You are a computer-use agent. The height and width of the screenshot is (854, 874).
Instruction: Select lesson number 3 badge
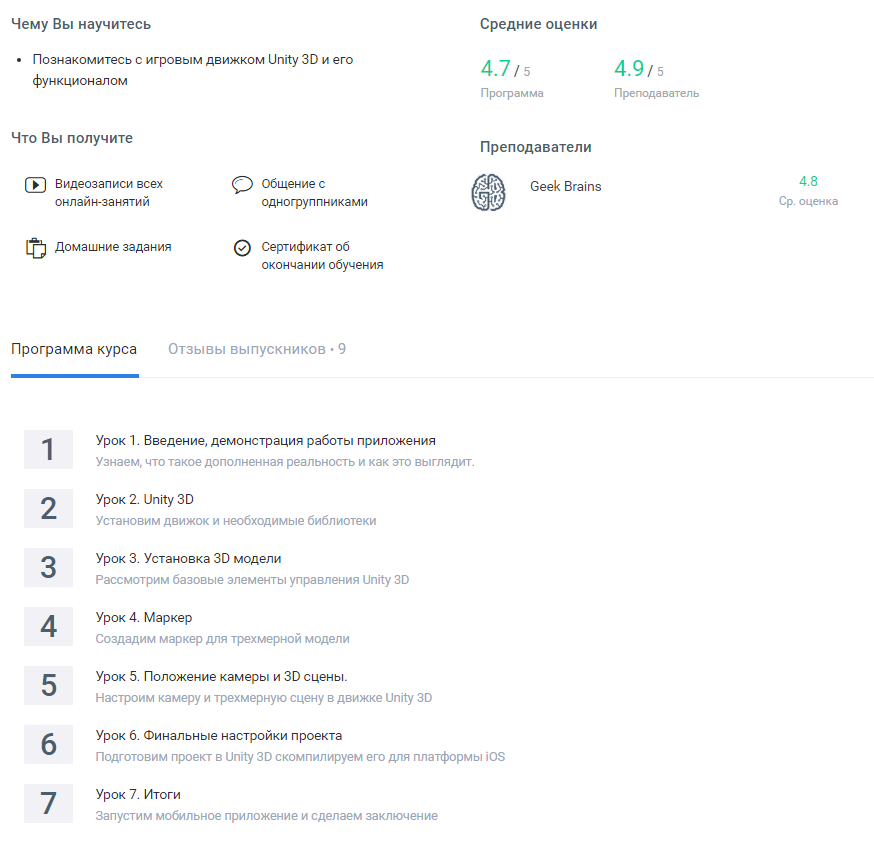[48, 568]
